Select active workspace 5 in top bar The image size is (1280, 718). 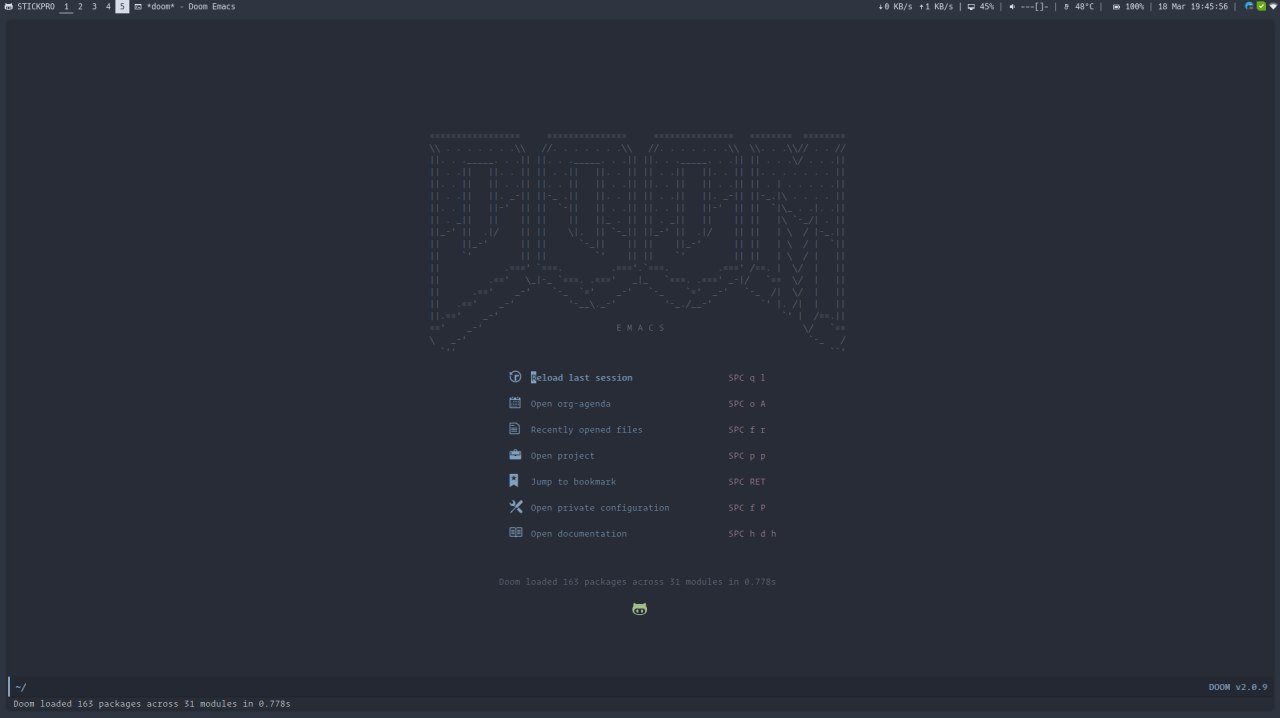[x=122, y=6]
